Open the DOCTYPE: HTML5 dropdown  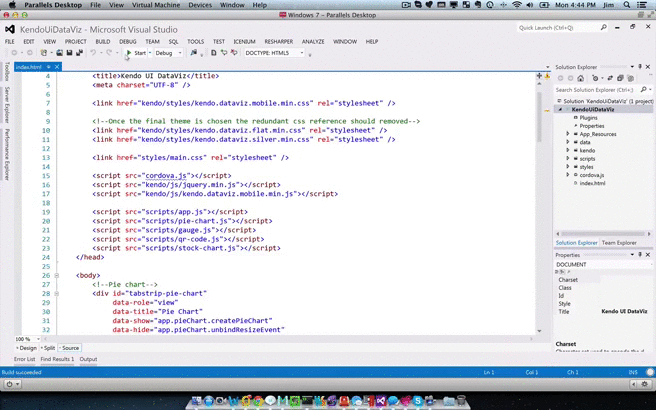pos(274,53)
